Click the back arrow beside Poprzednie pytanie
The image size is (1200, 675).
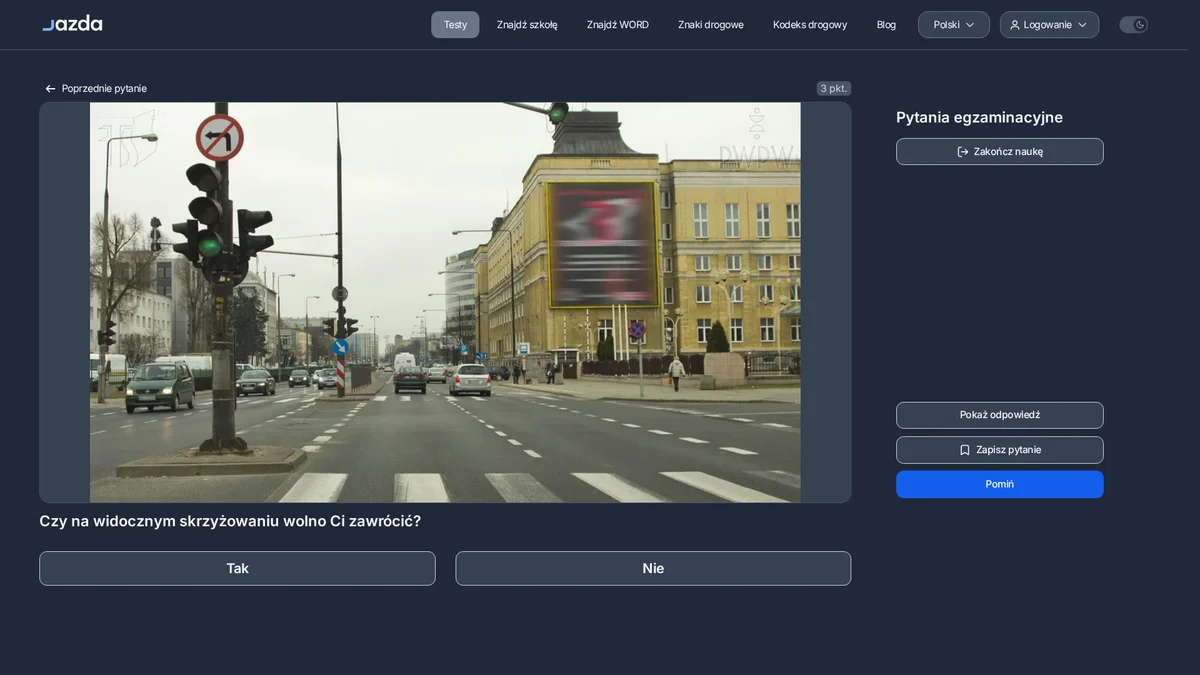(x=50, y=89)
